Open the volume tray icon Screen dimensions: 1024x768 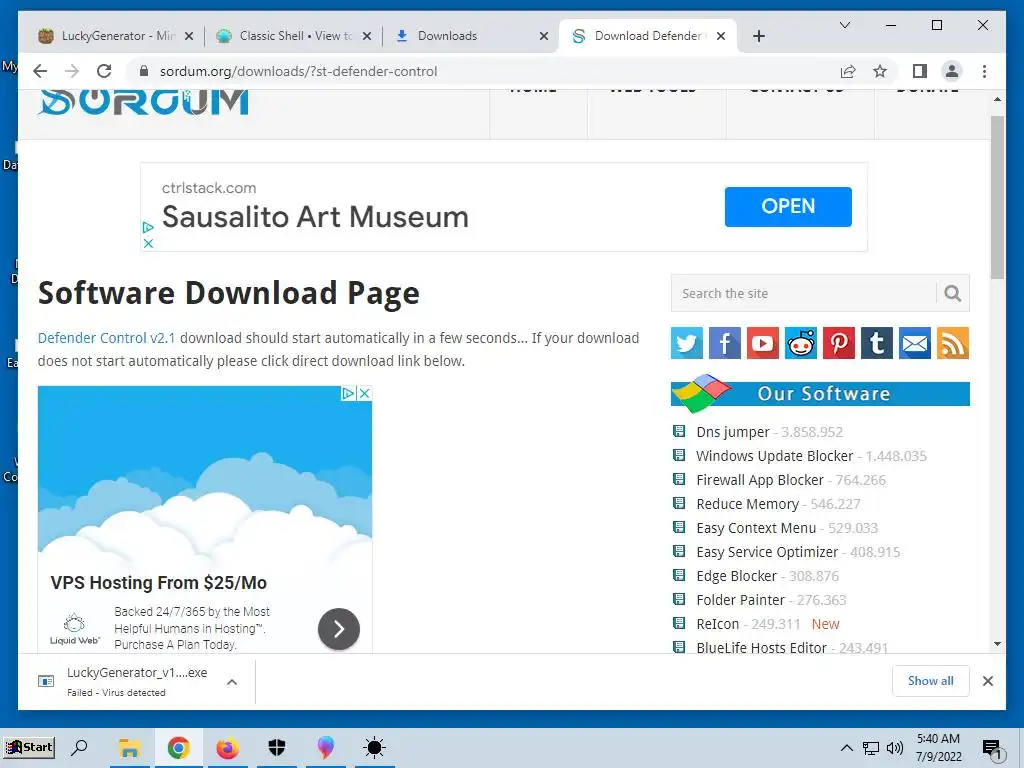(895, 748)
